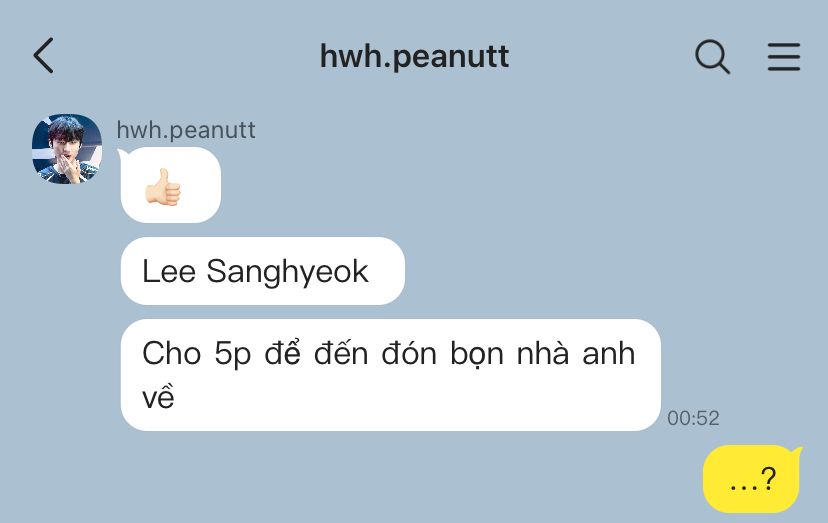The image size is (828, 523).
Task: Tap the thumbs-up emoji
Action: coord(163,186)
